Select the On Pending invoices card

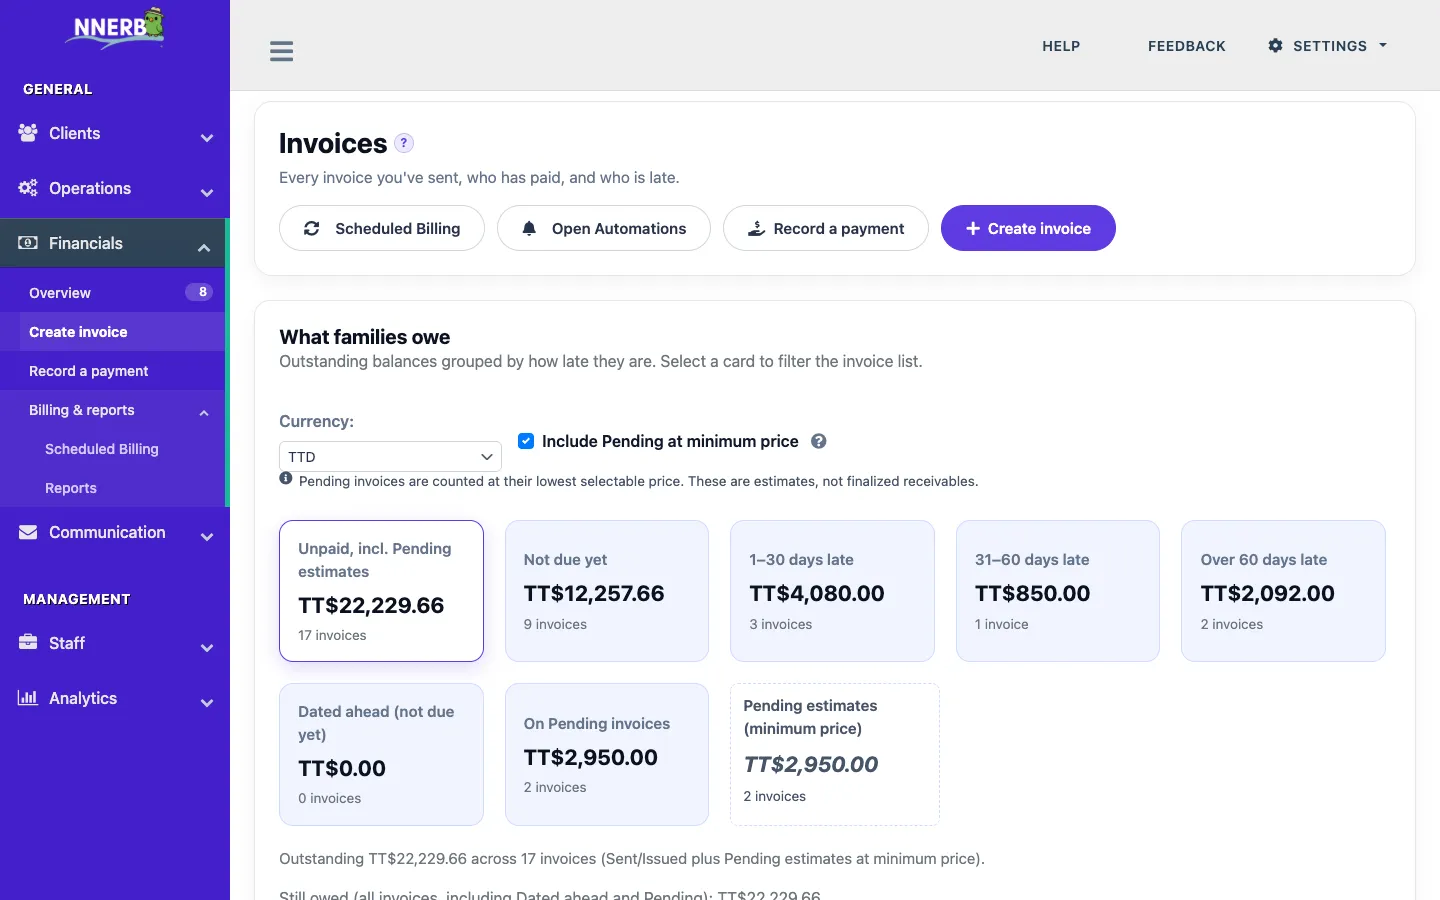click(x=607, y=754)
